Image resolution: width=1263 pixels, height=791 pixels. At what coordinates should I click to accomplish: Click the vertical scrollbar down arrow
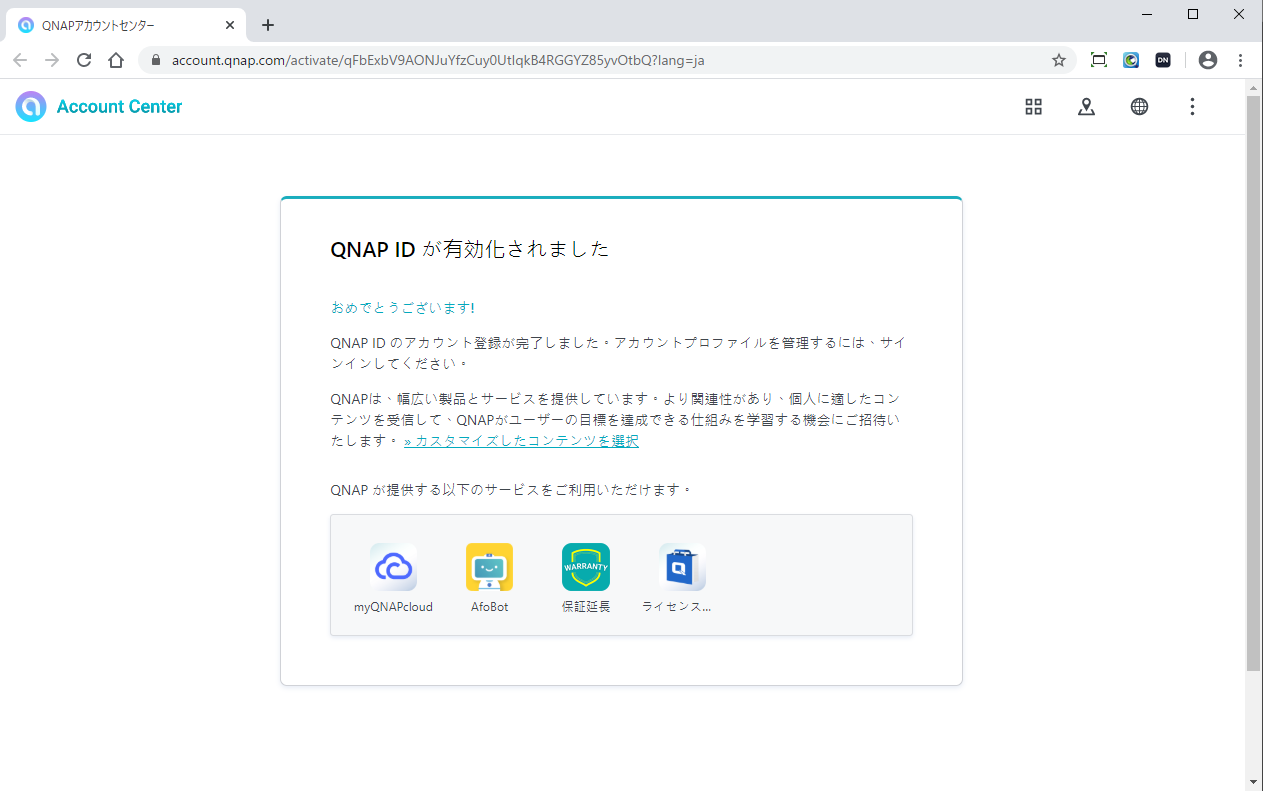tap(1254, 781)
